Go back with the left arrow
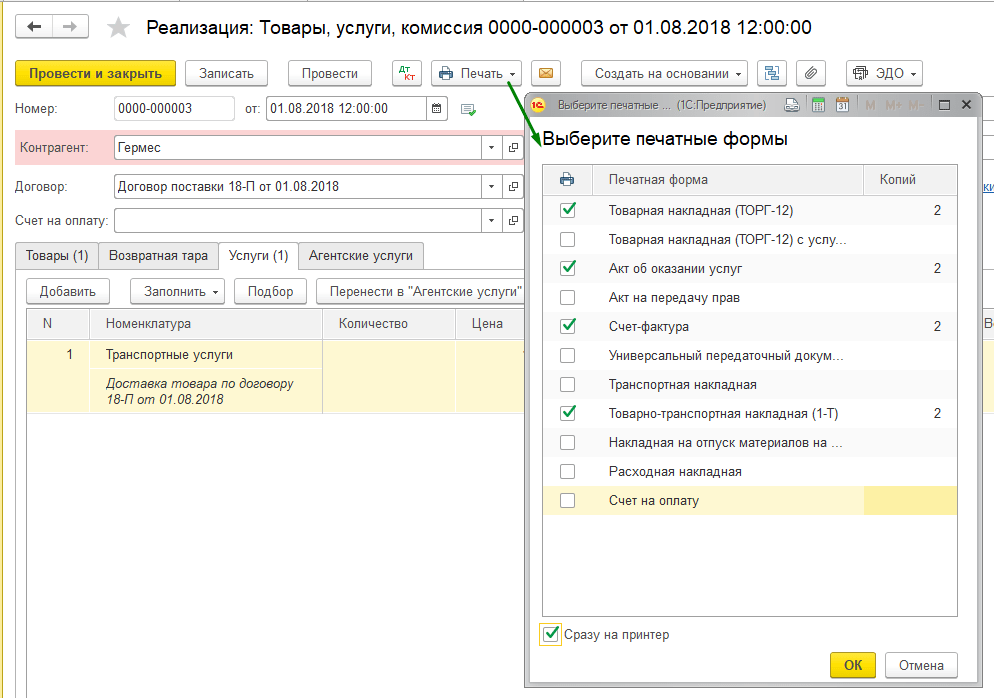The width and height of the screenshot is (994, 698). [x=35, y=27]
